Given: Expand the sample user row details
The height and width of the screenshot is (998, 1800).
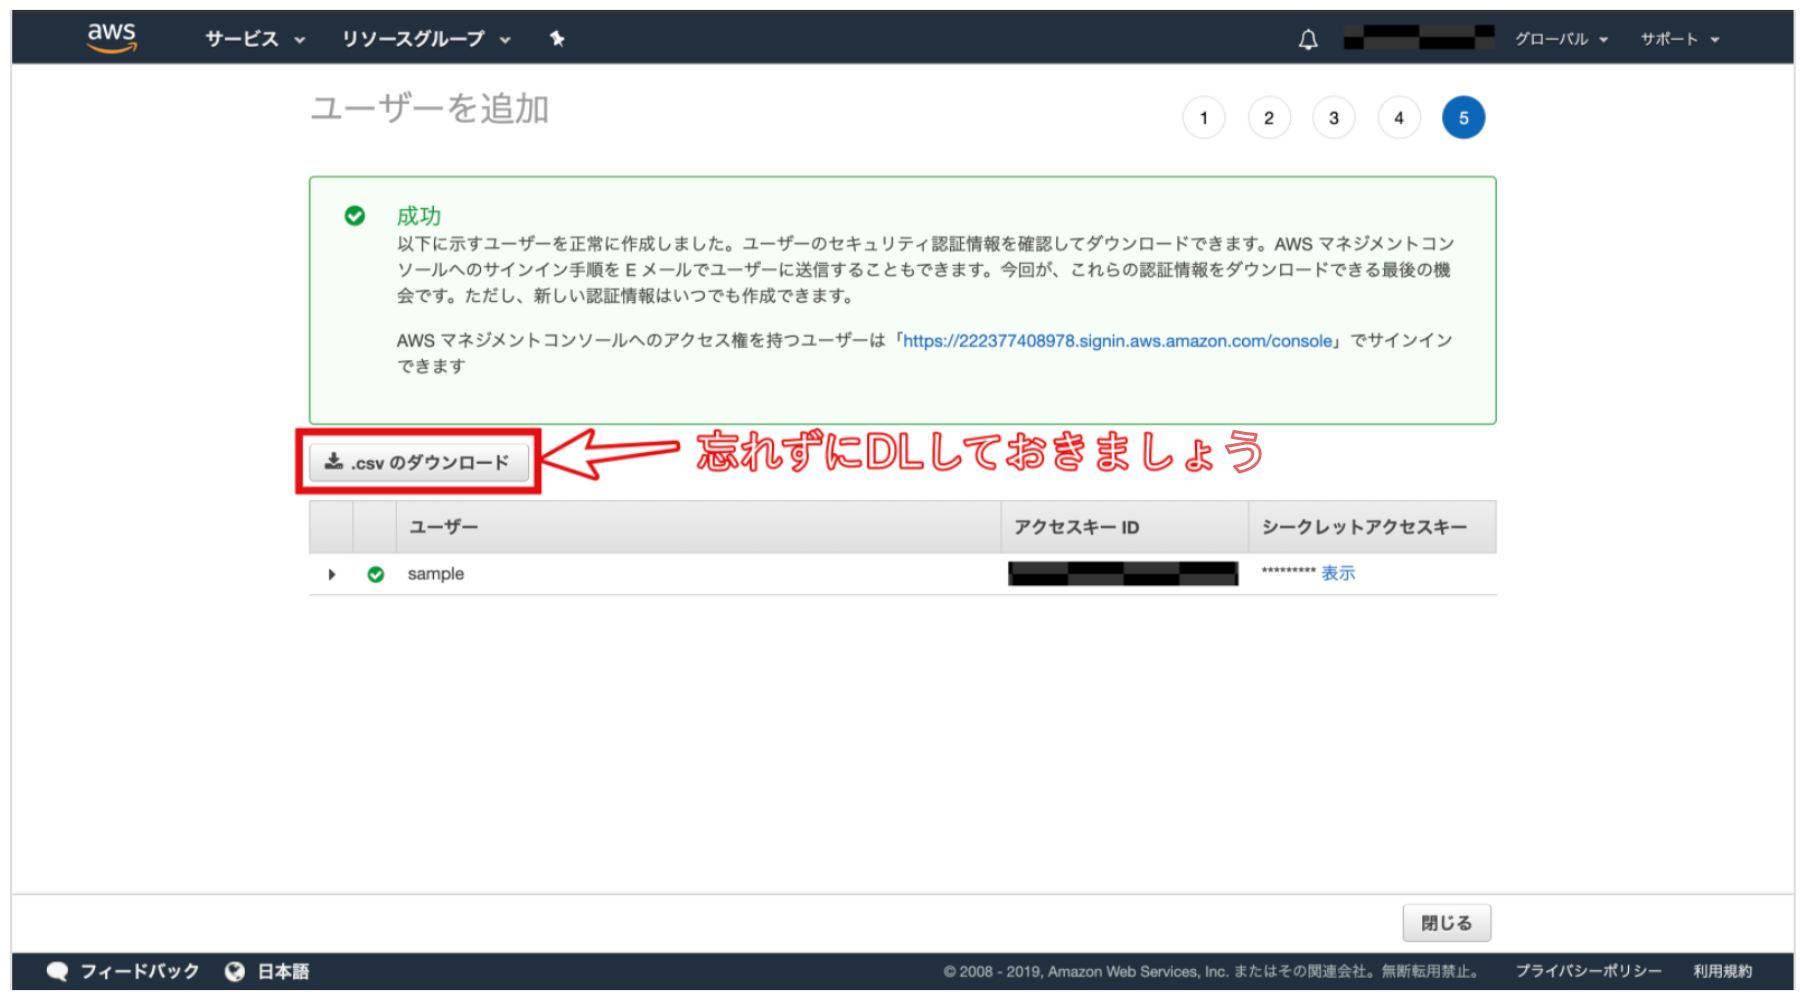Looking at the screenshot, I should point(331,574).
